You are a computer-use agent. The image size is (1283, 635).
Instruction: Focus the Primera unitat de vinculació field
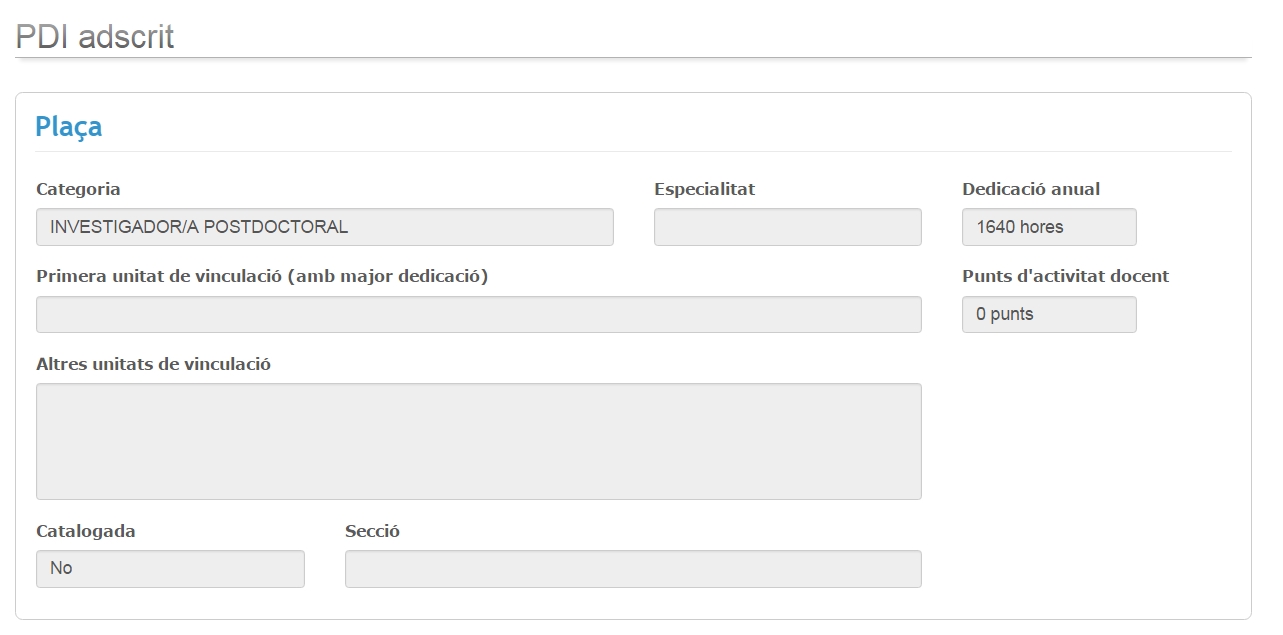pyautogui.click(x=478, y=314)
